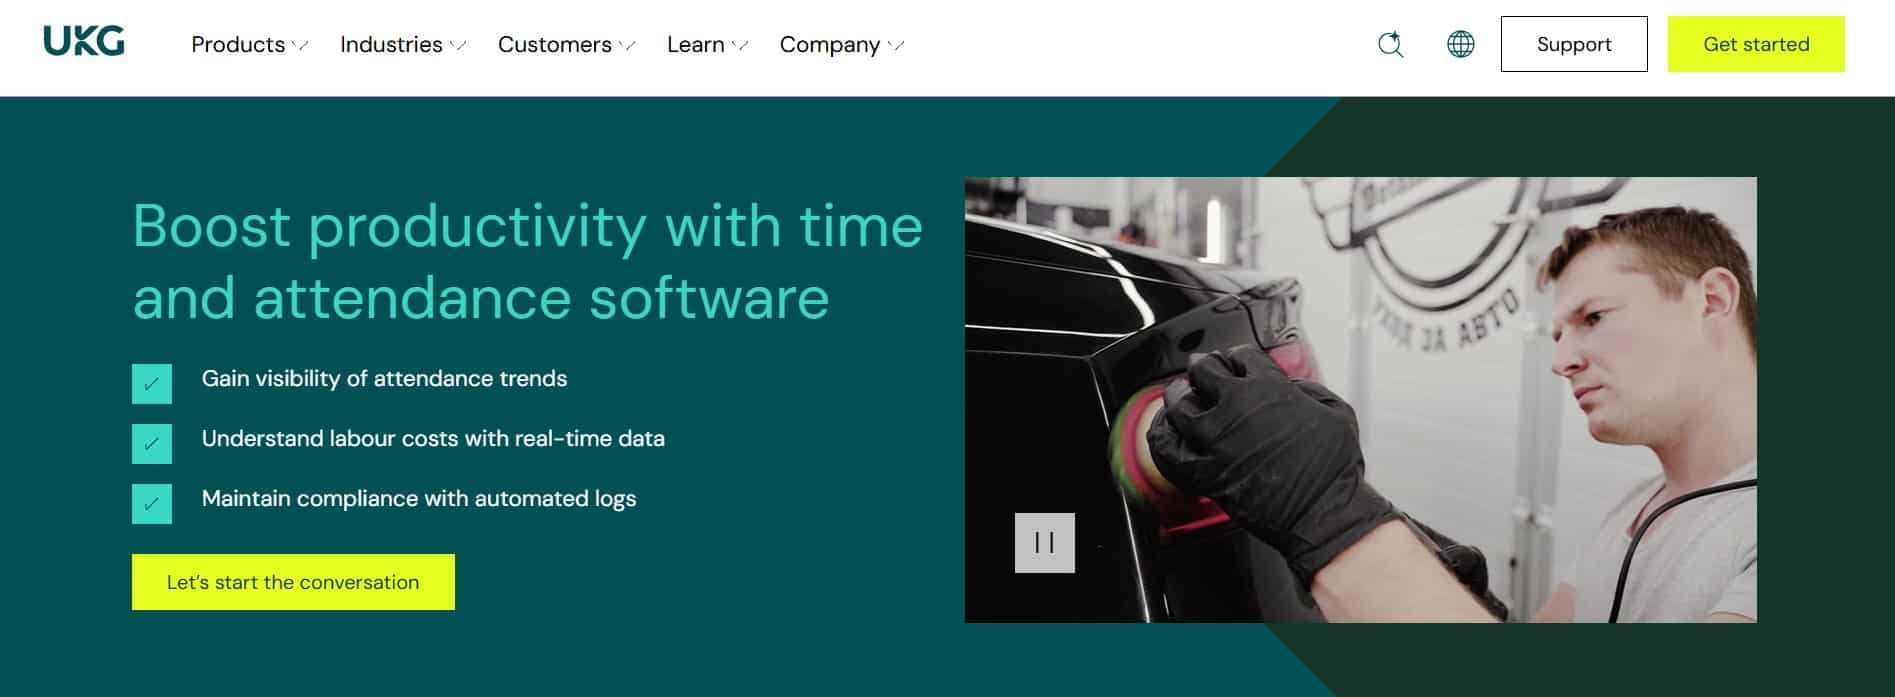Click the Boost productivity headline
Screen dimensions: 1895x697
tap(528, 261)
